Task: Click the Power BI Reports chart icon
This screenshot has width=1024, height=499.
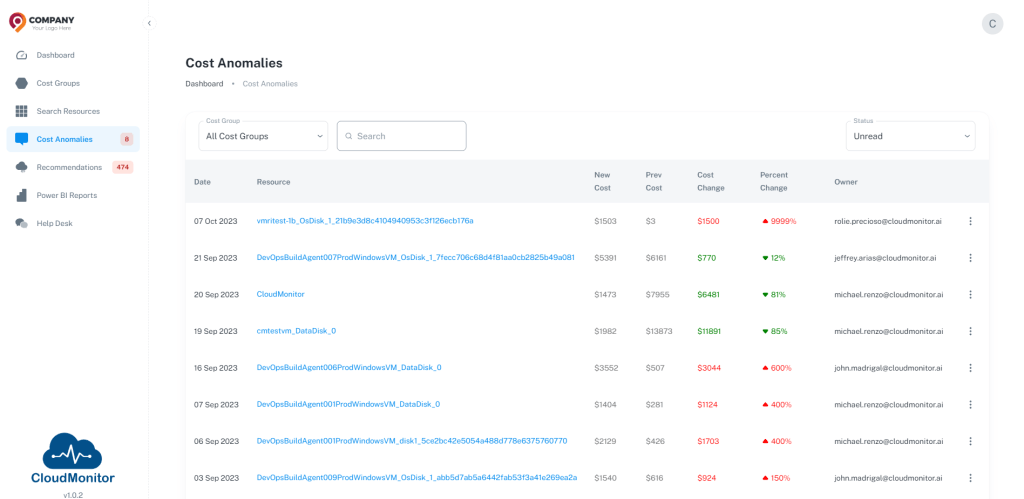Action: coord(22,195)
